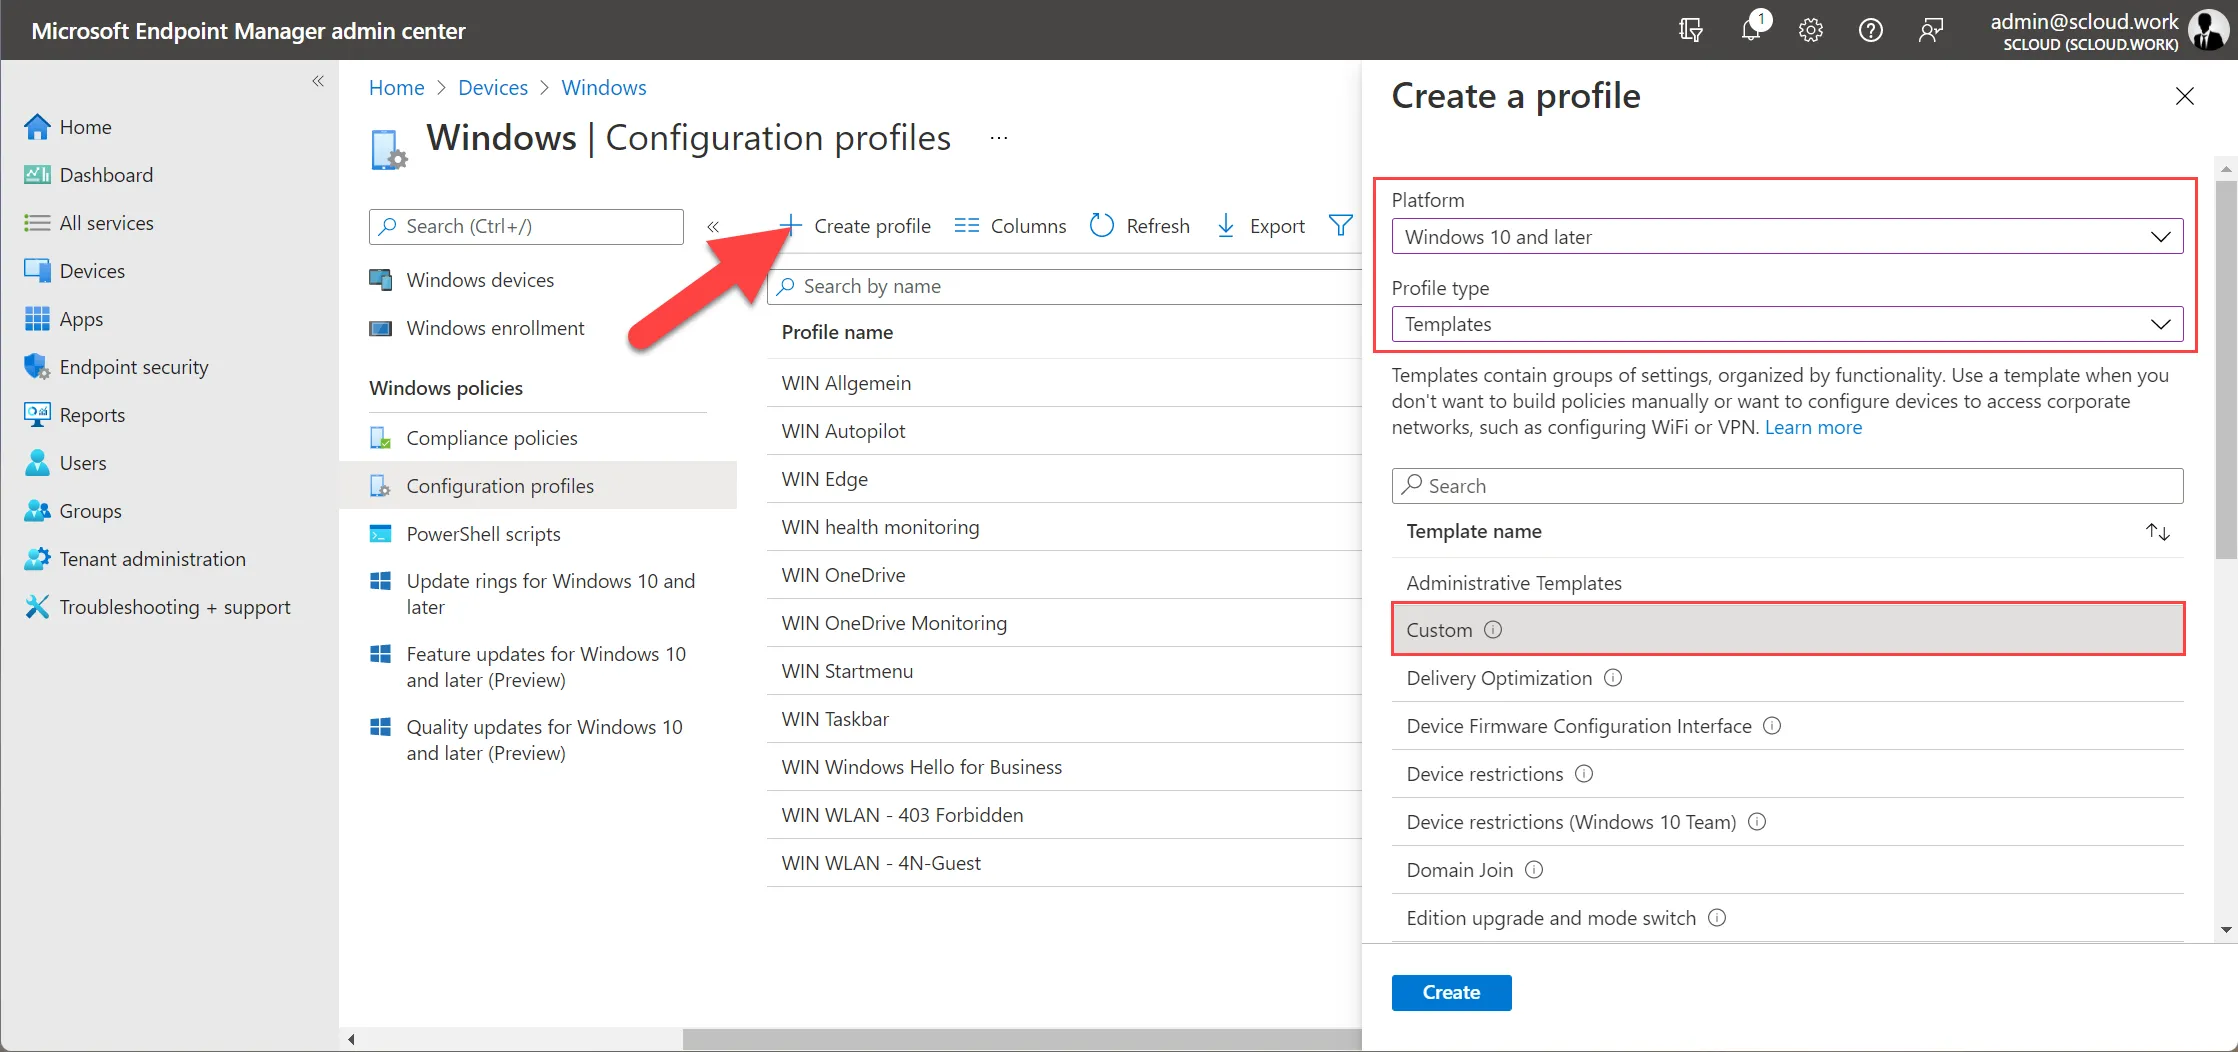Open the Cloud Shell directory icon in header
This screenshot has height=1052, width=2238.
coord(1690,30)
